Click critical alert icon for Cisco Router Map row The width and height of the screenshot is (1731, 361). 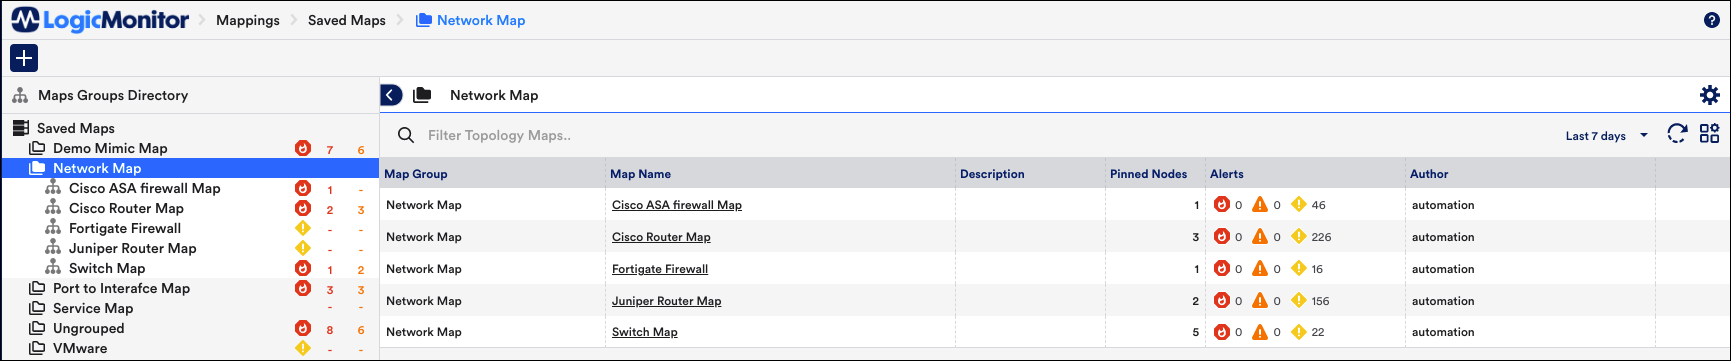point(1221,237)
